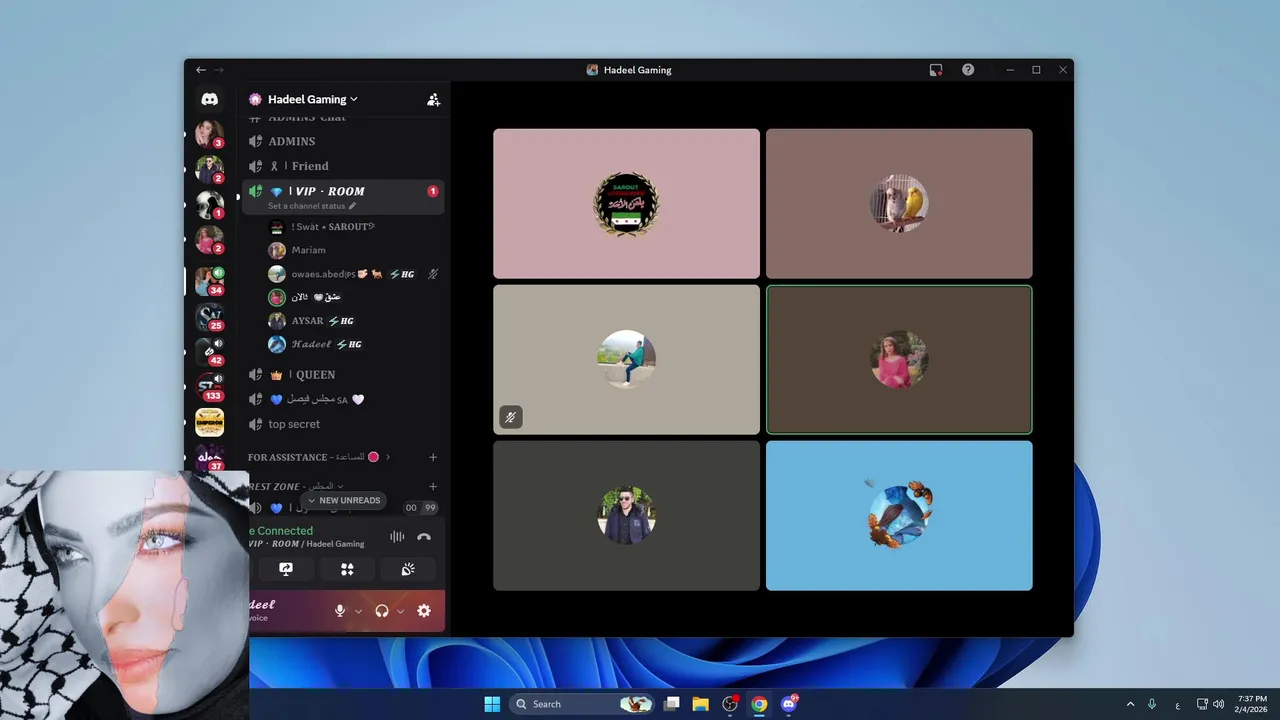Join the مجلس فيصل SA voice channel

343,399
